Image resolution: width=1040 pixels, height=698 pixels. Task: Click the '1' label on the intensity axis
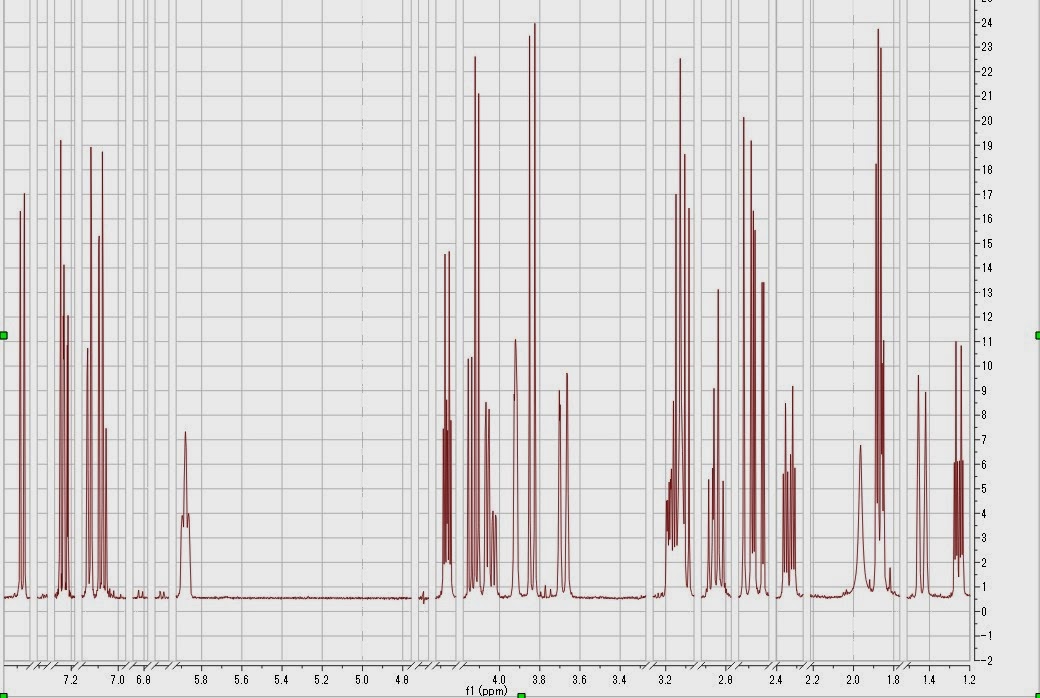point(984,587)
